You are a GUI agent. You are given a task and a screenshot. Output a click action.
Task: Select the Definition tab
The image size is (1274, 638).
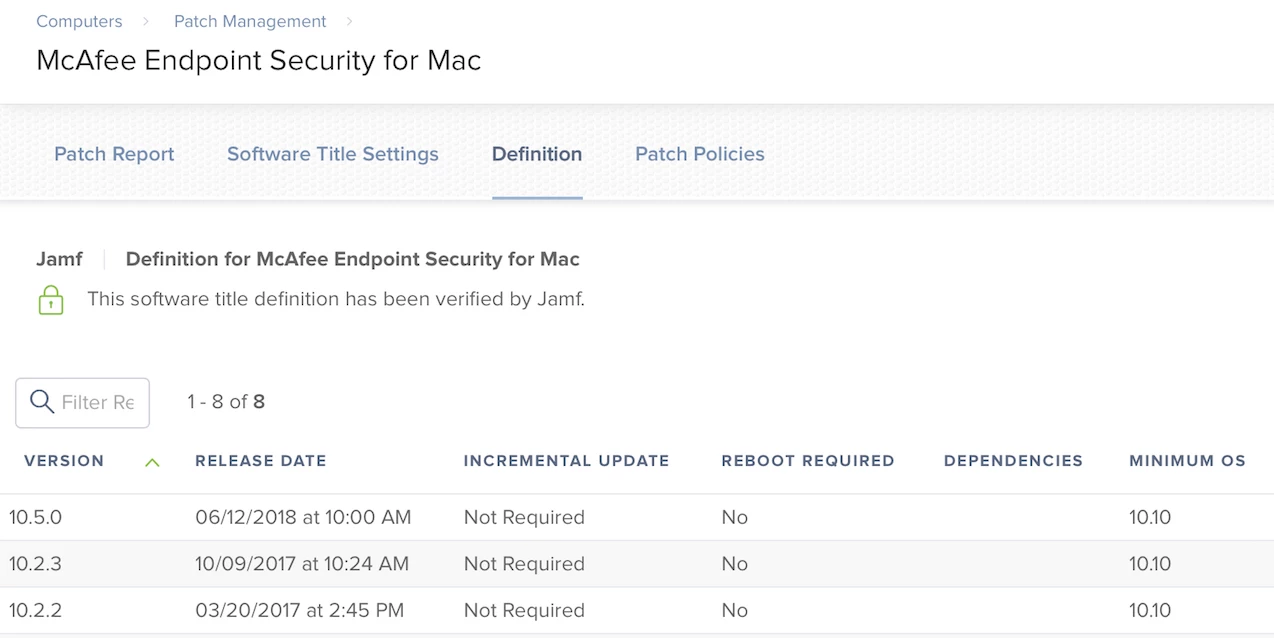coord(537,154)
